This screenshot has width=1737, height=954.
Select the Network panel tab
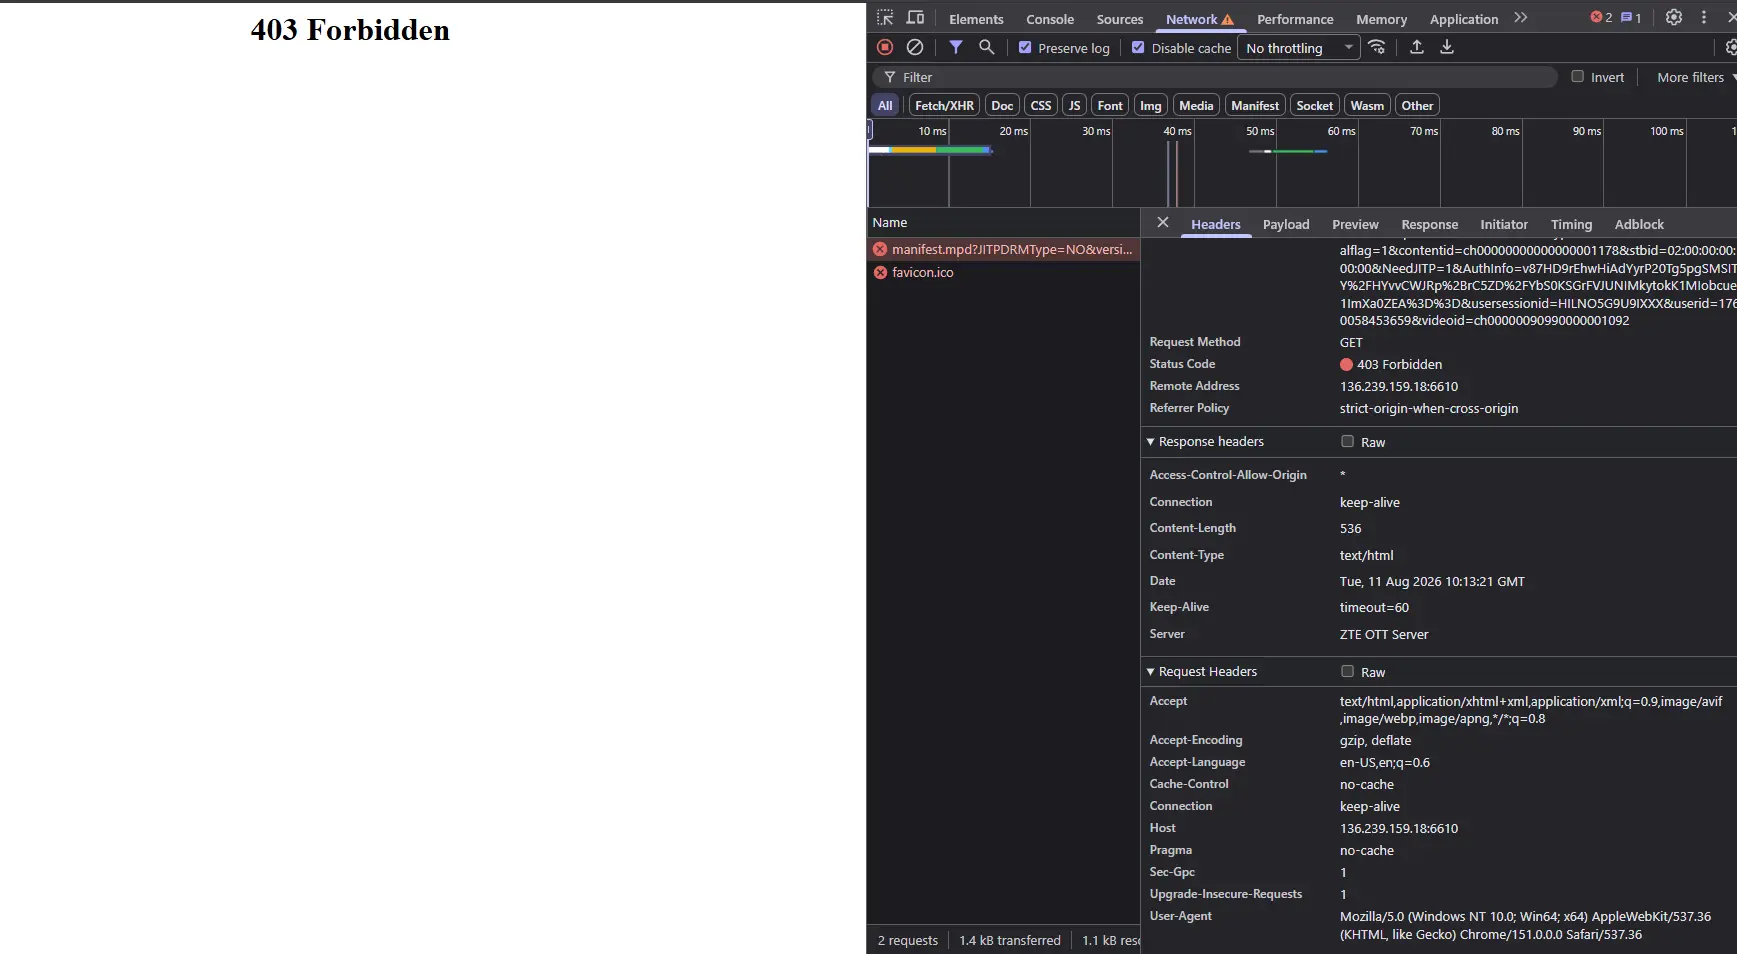(1199, 19)
